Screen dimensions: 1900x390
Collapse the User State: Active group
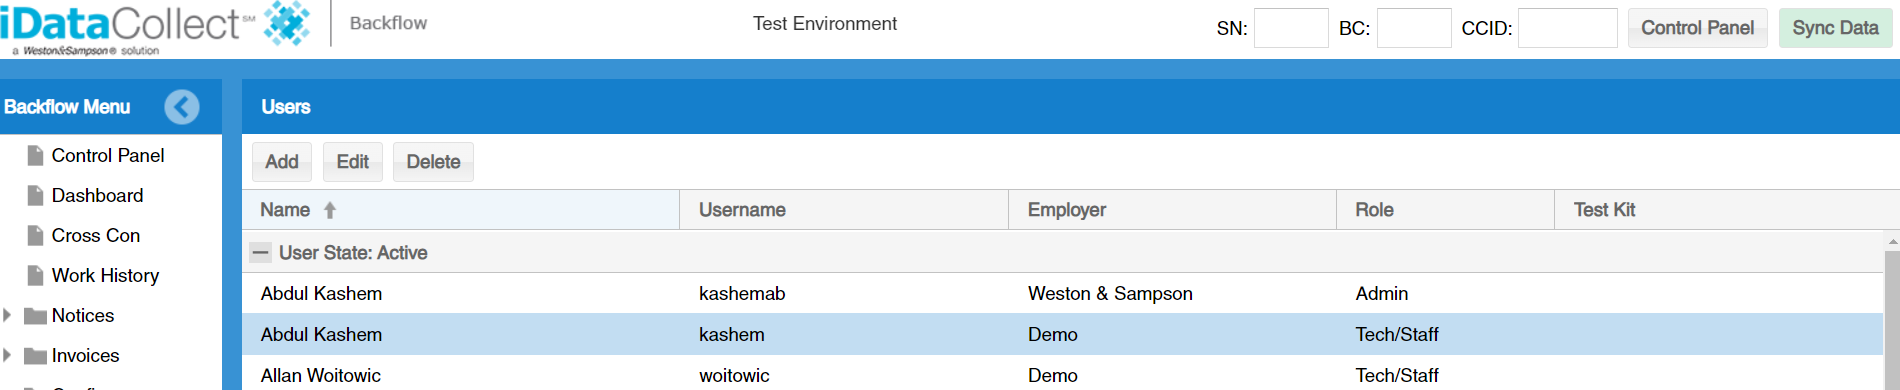pos(260,253)
